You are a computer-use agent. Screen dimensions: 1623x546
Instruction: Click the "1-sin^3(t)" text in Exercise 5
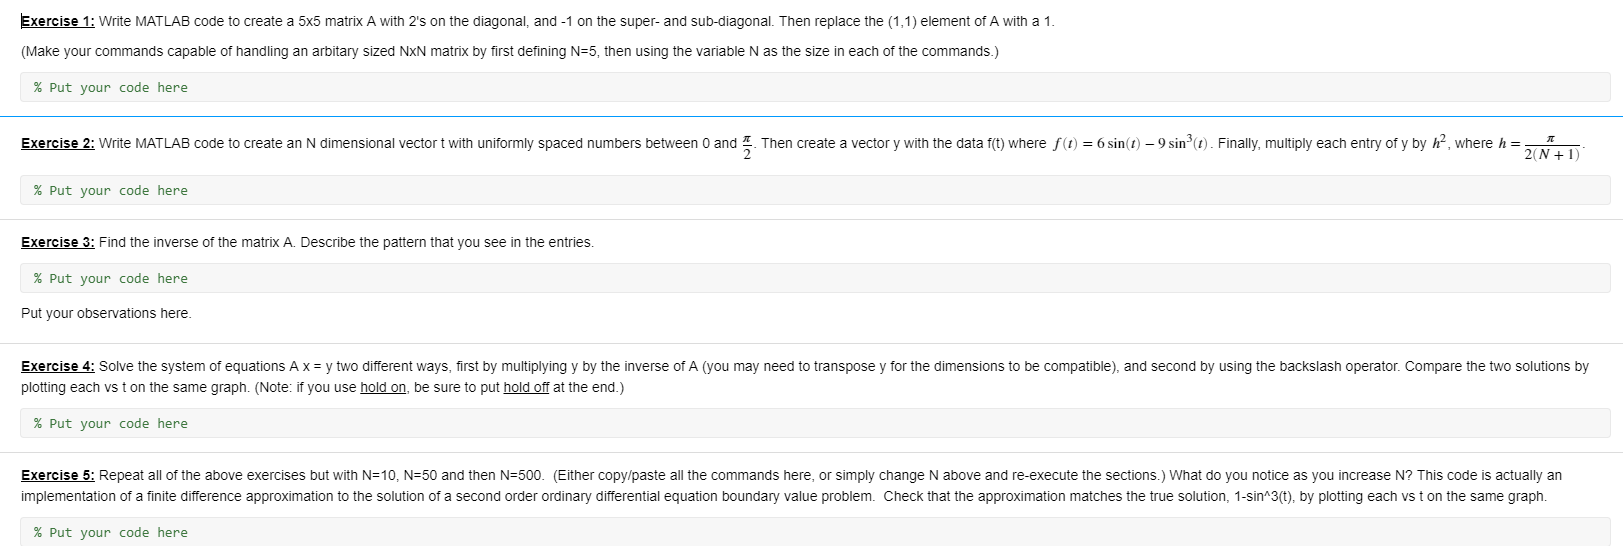pos(1265,497)
